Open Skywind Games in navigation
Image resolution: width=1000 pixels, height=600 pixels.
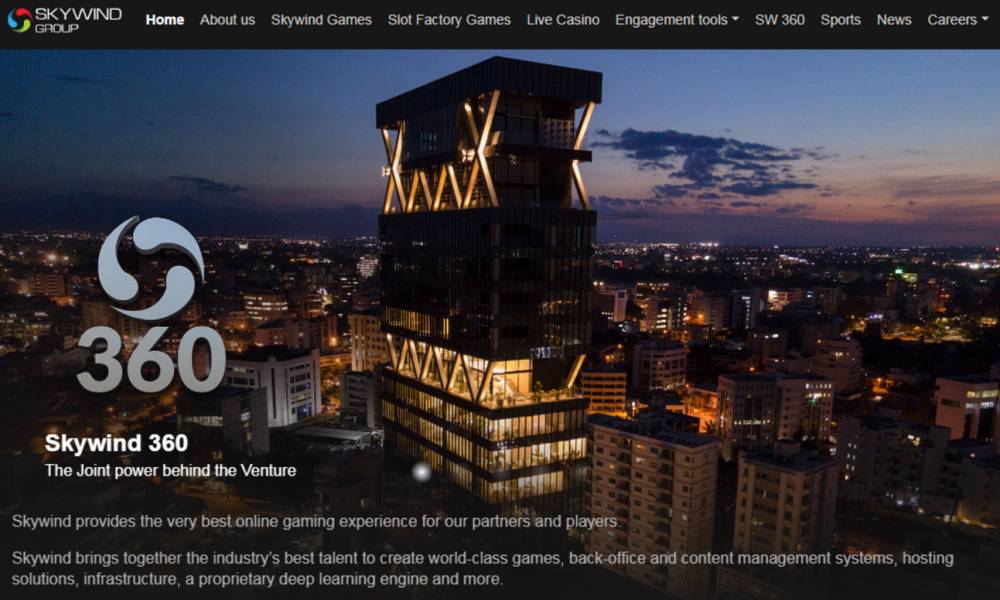click(x=321, y=20)
